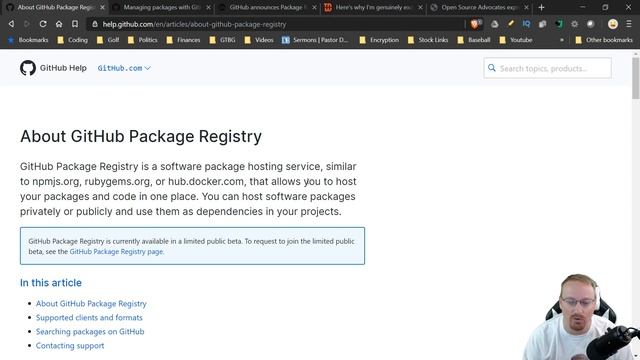This screenshot has height=360, width=640.
Task: Jump to About GitHub Package Registry section
Action: tap(91, 304)
